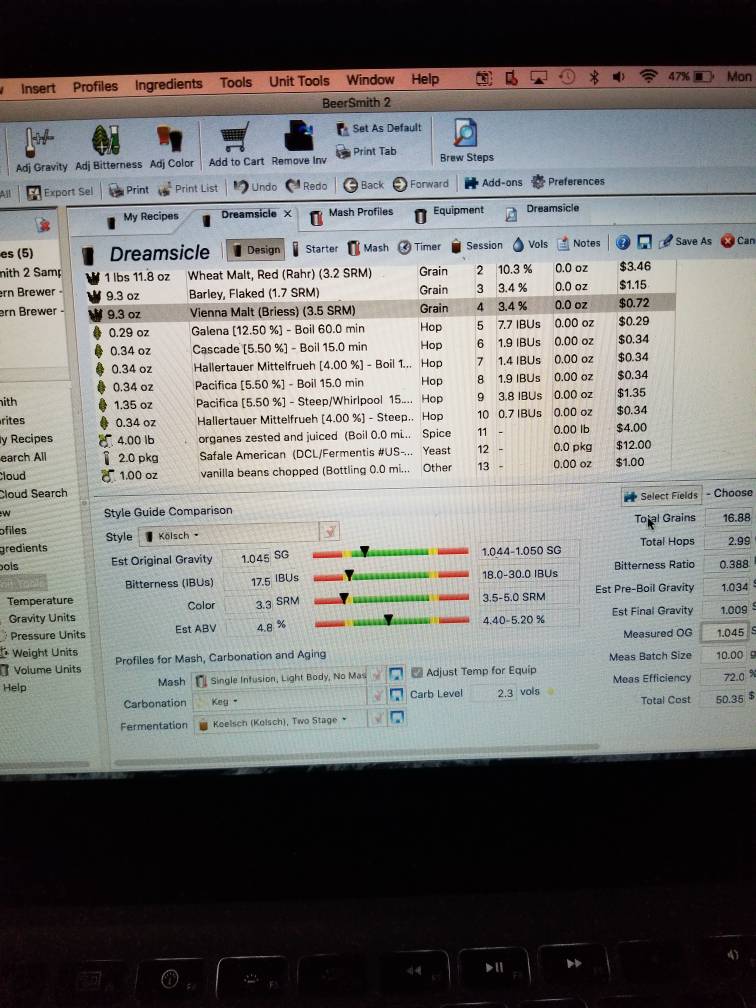Image resolution: width=756 pixels, height=1008 pixels.
Task: Click the volume icon in the menu bar
Action: pyautogui.click(x=619, y=77)
